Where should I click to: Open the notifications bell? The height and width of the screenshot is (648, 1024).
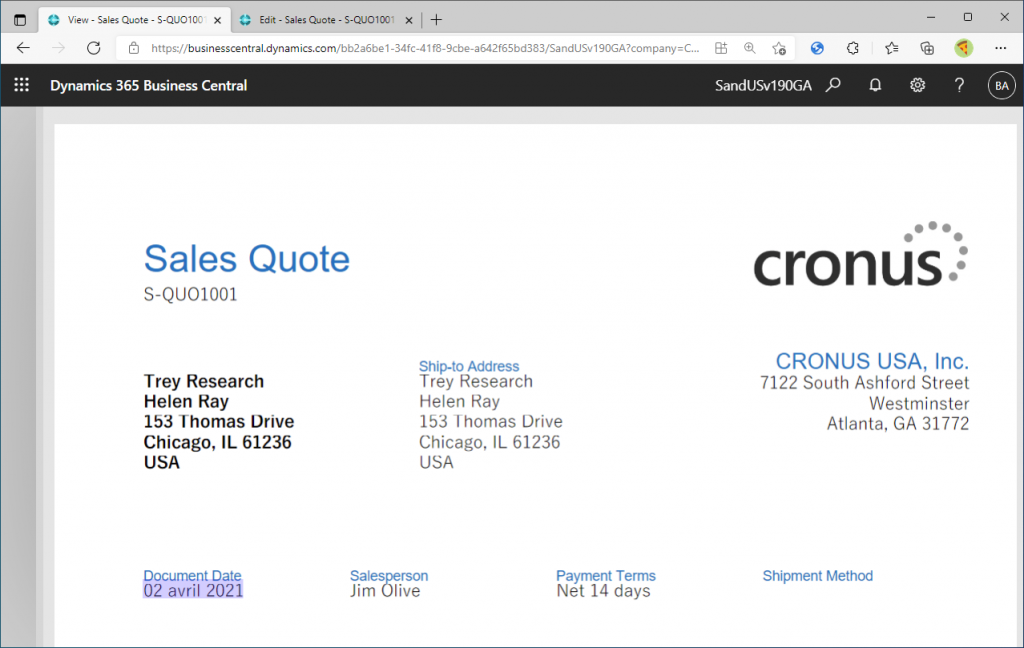point(875,86)
